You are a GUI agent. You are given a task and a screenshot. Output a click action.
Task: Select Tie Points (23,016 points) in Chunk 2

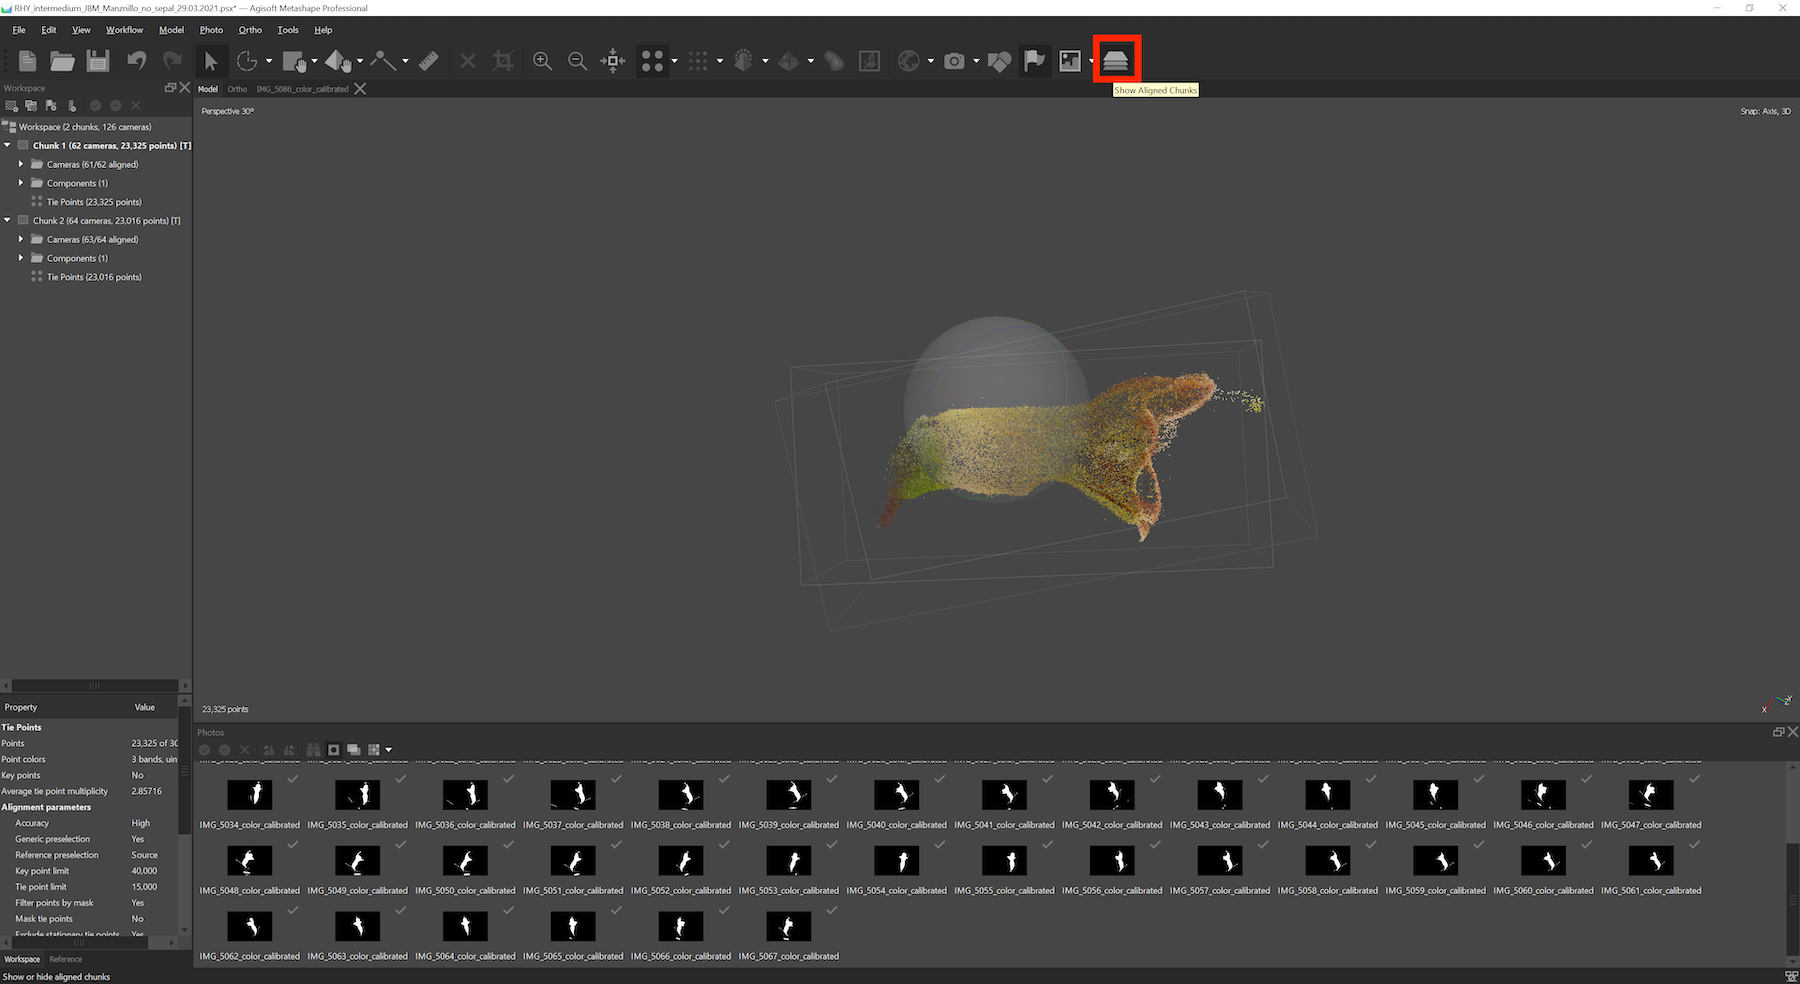pyautogui.click(x=94, y=277)
